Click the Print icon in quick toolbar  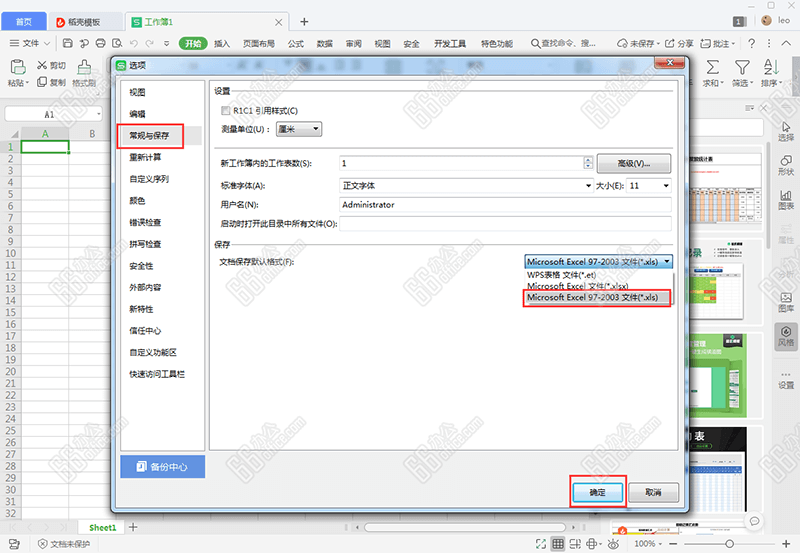101,43
